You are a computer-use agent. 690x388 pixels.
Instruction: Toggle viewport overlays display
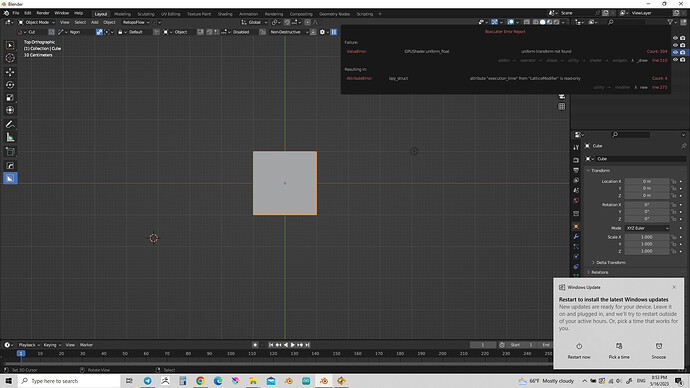(510, 22)
